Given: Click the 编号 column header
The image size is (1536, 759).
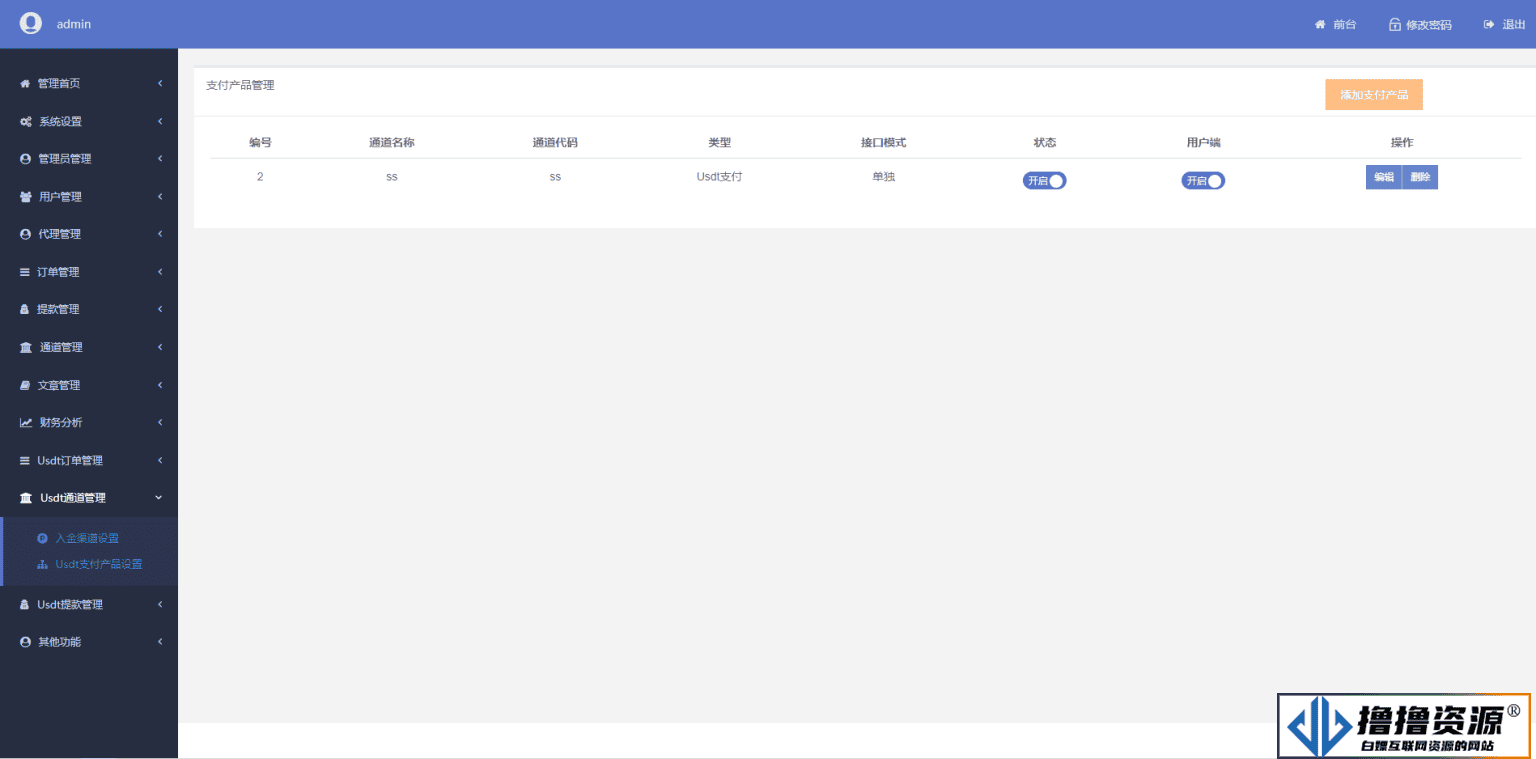Looking at the screenshot, I should (x=260, y=143).
